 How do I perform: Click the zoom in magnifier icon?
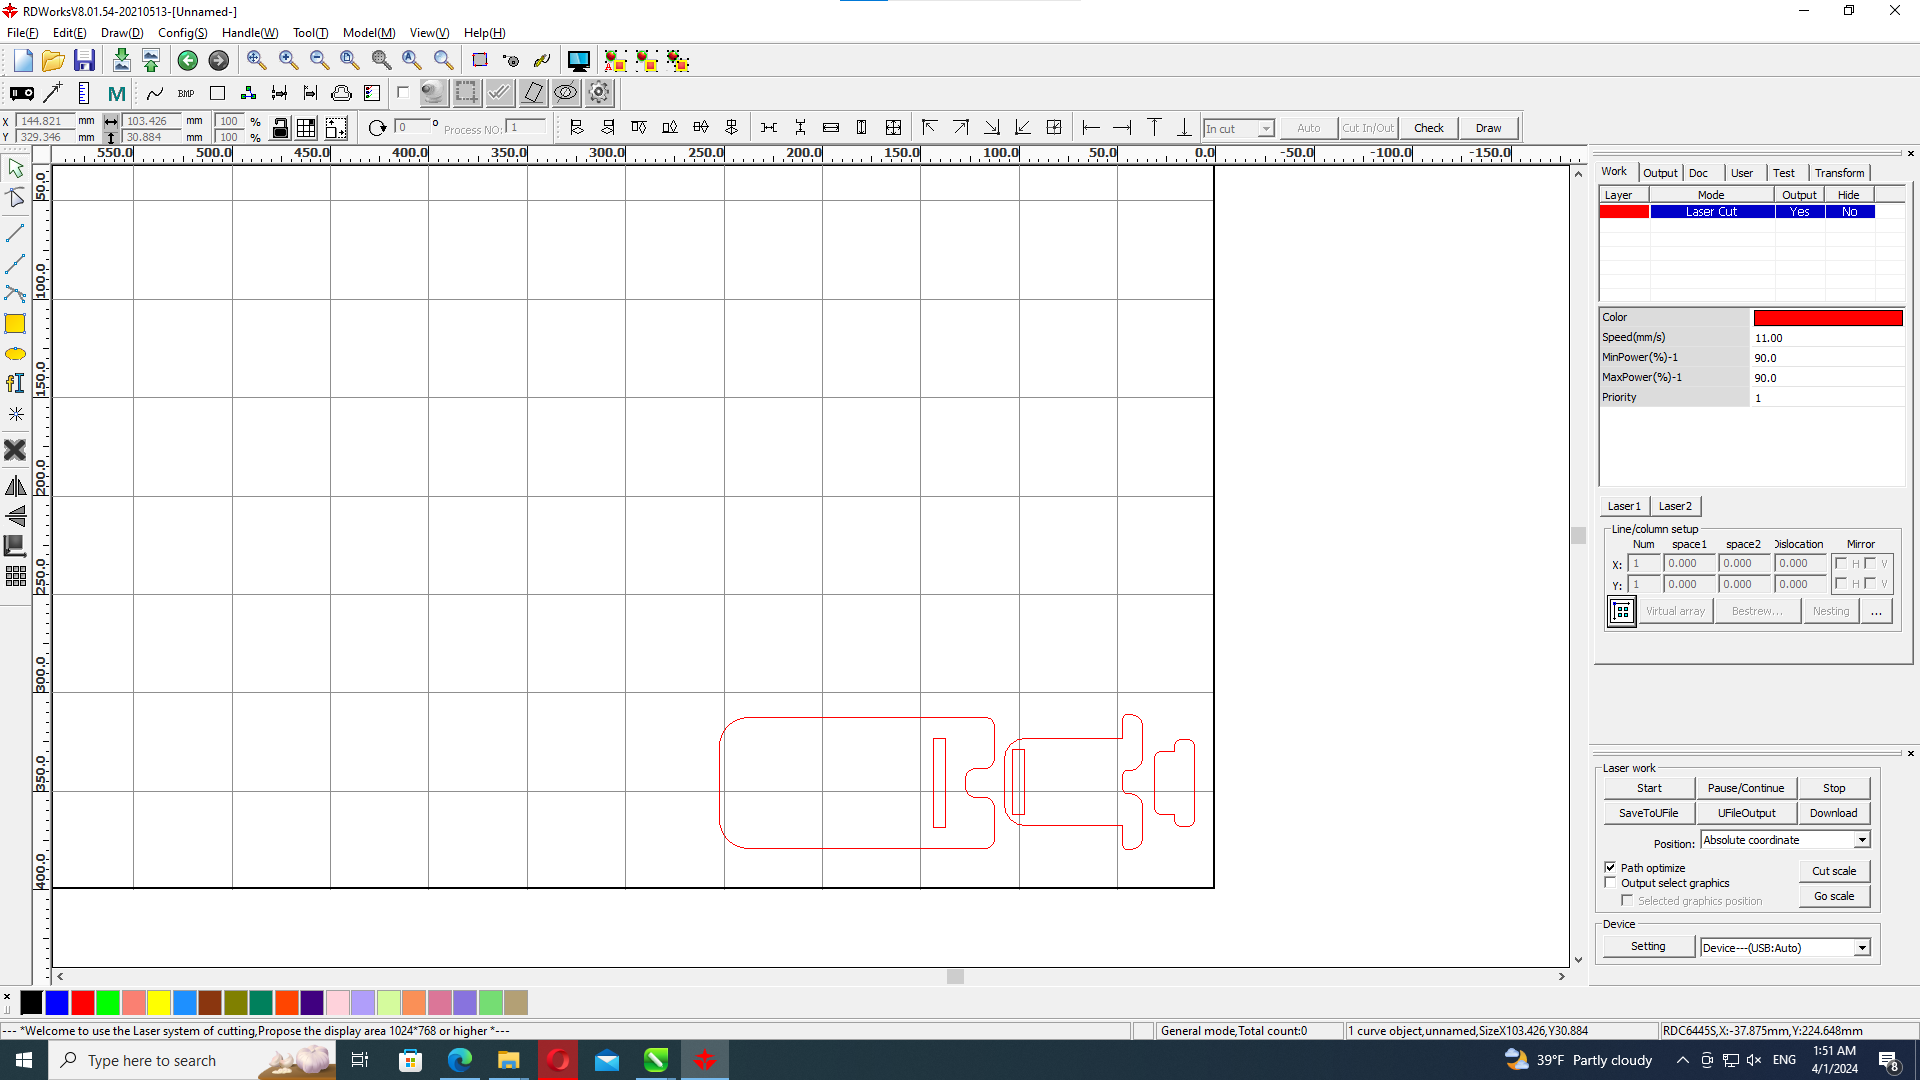(288, 61)
